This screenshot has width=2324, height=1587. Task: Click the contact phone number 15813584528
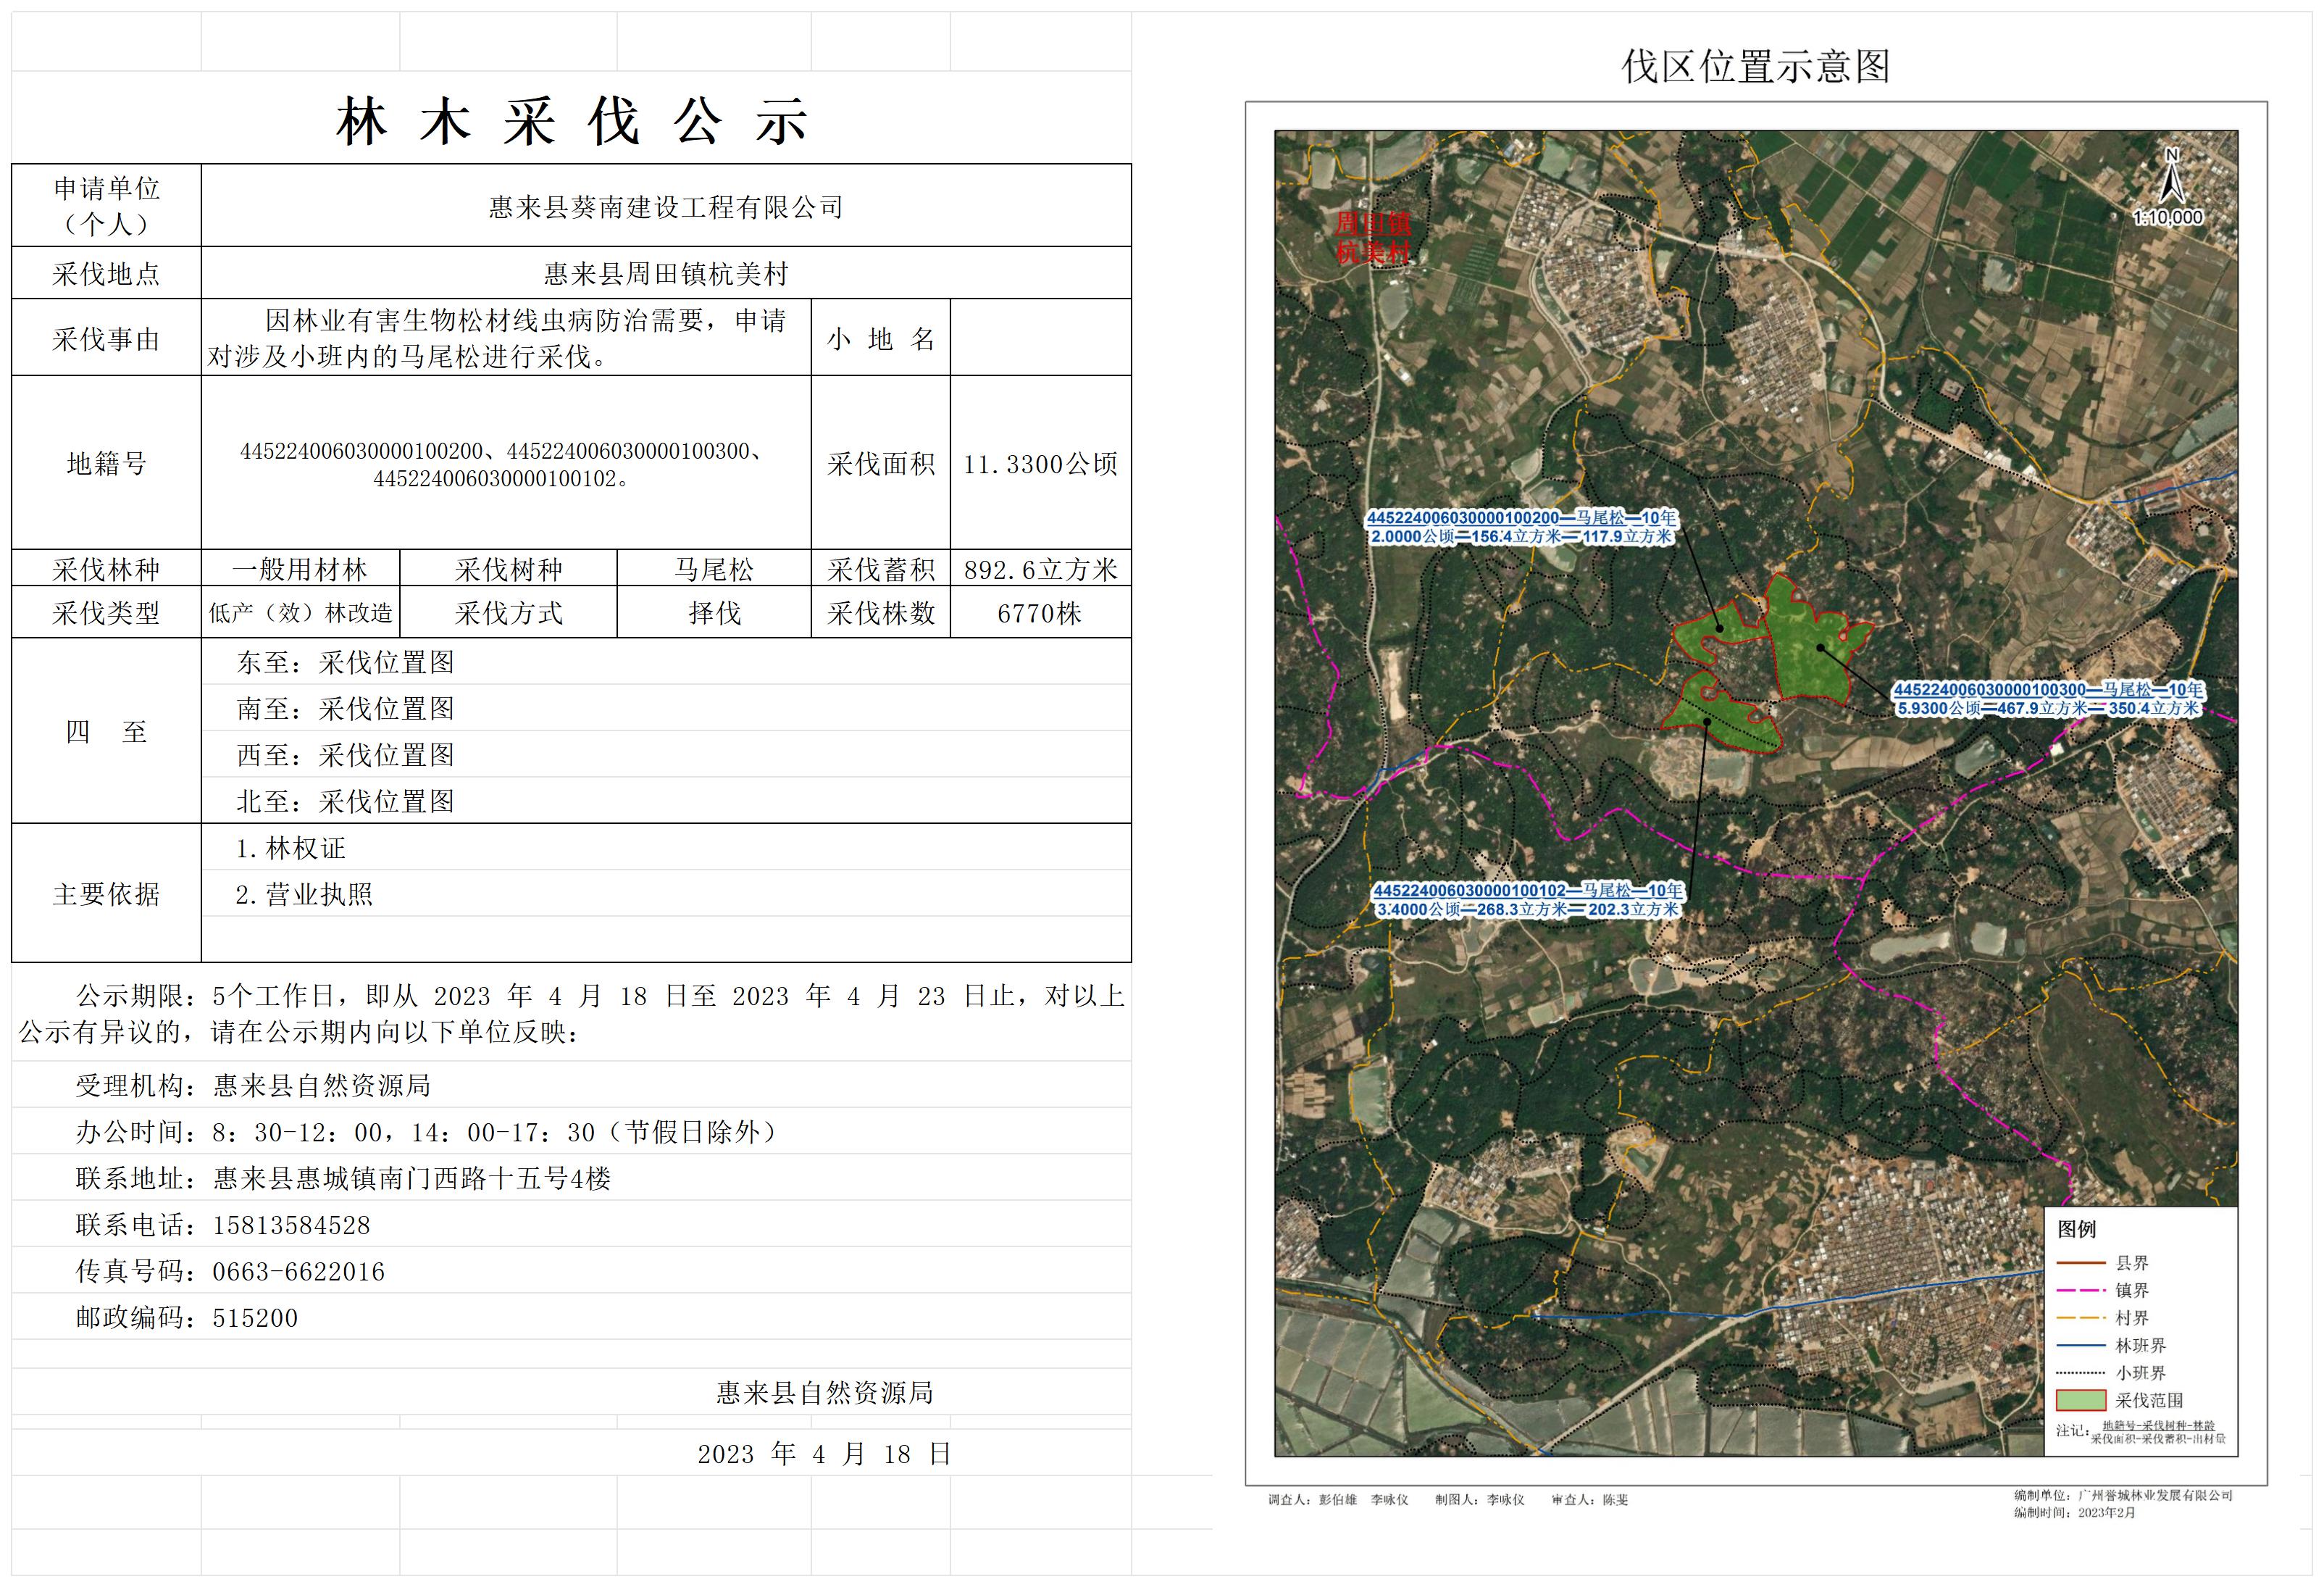tap(291, 1225)
